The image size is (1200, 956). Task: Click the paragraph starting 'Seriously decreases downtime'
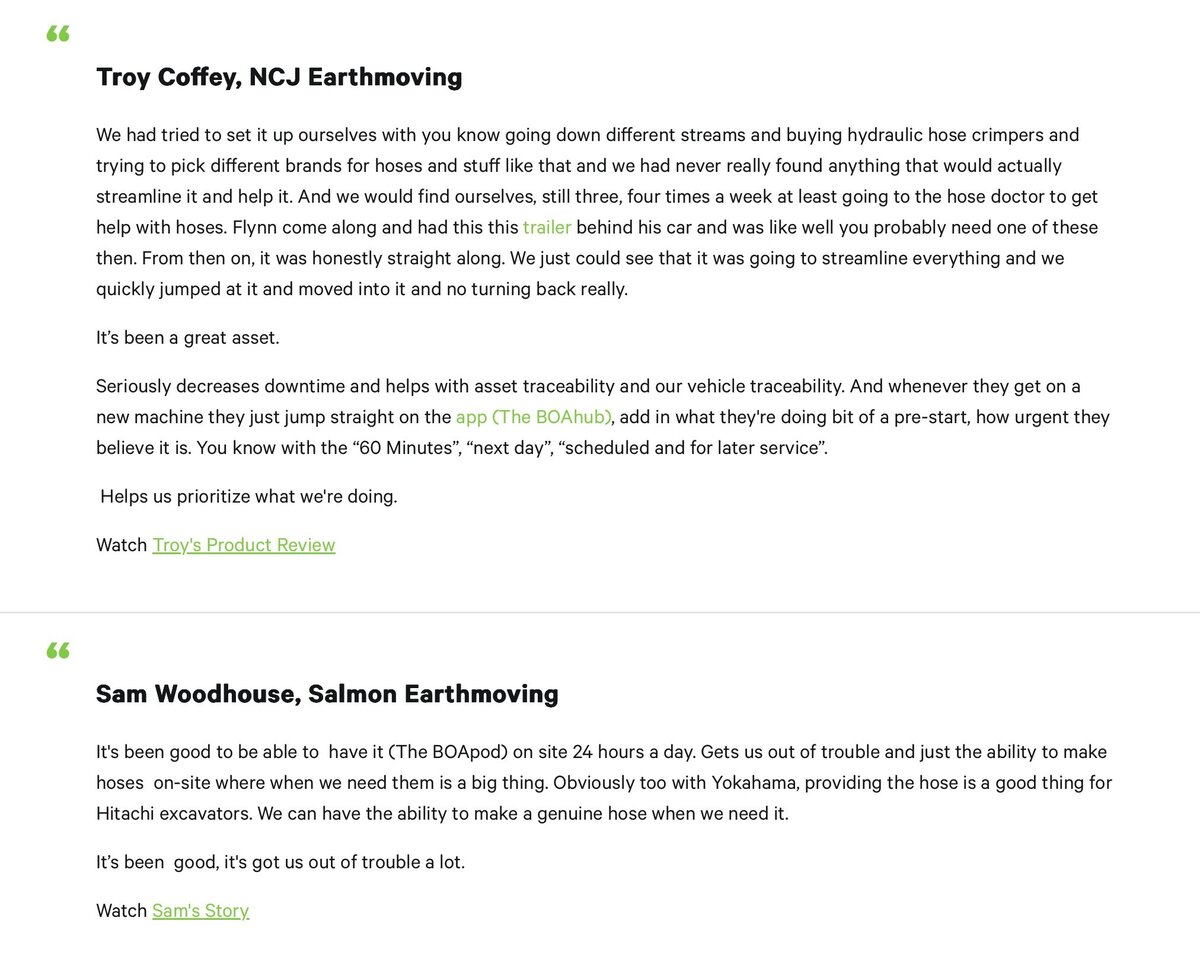[x=604, y=416]
